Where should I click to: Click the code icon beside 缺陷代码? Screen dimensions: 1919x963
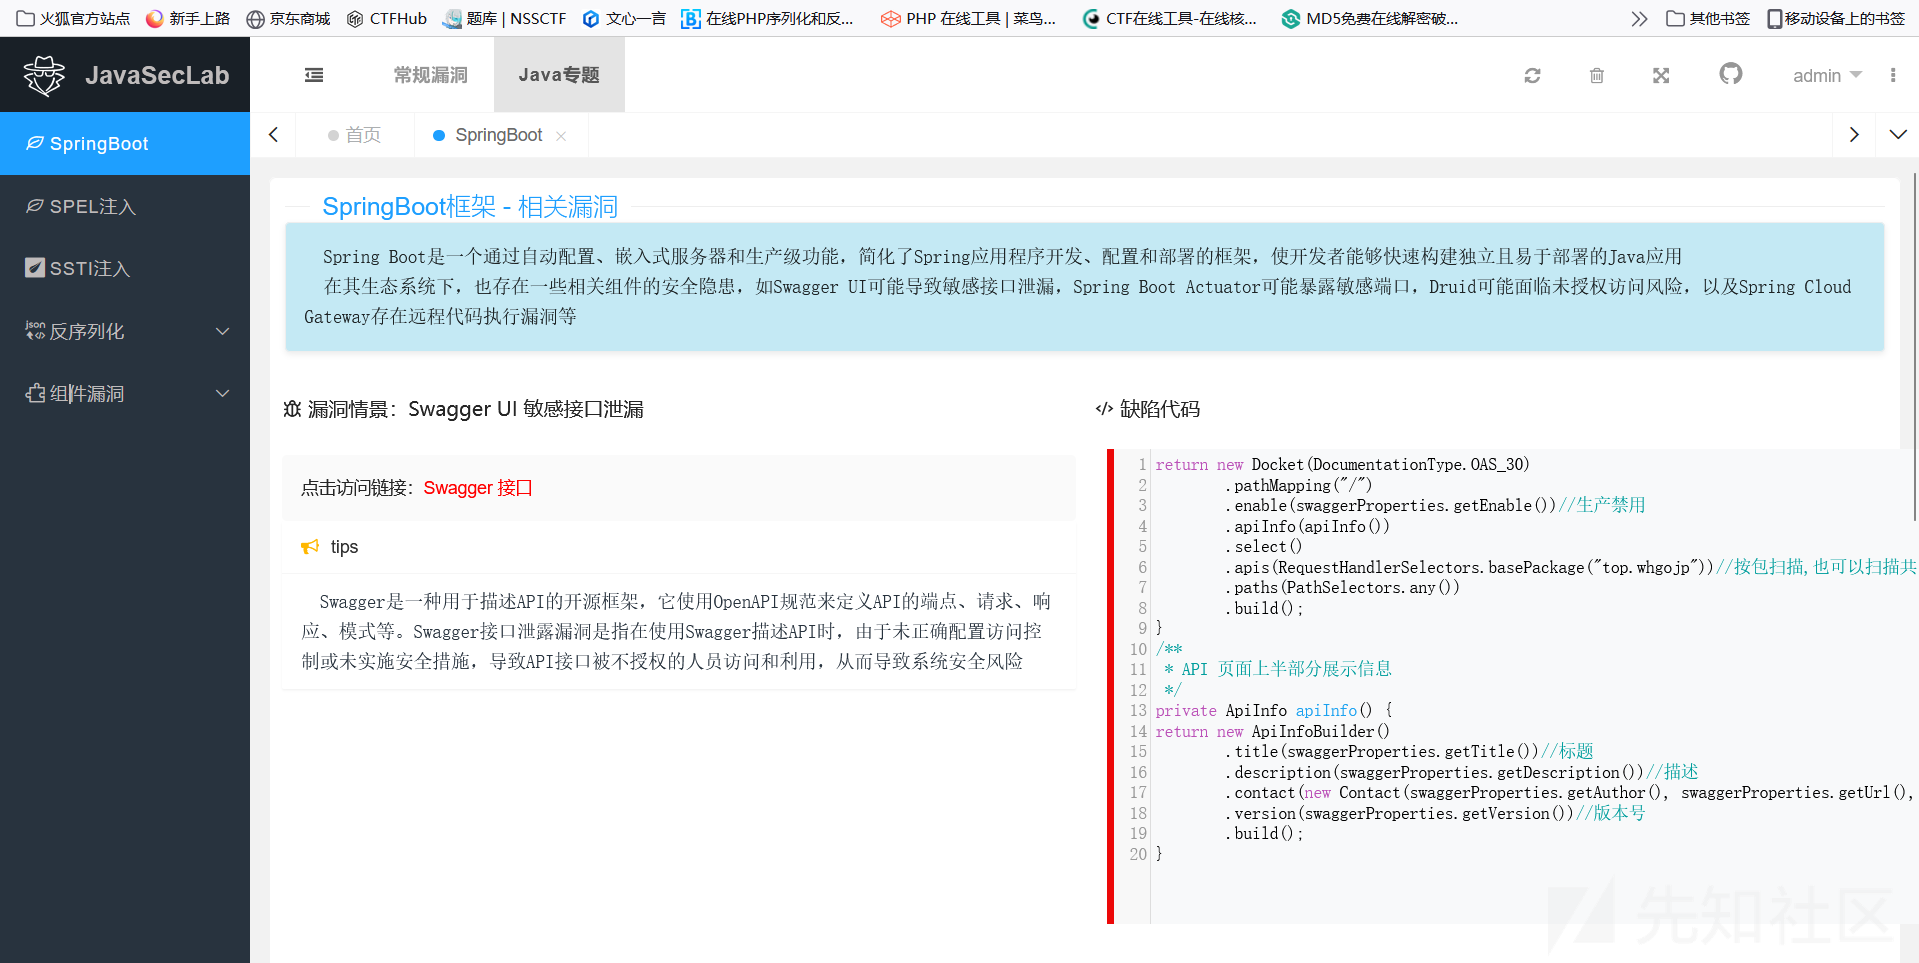click(x=1104, y=409)
